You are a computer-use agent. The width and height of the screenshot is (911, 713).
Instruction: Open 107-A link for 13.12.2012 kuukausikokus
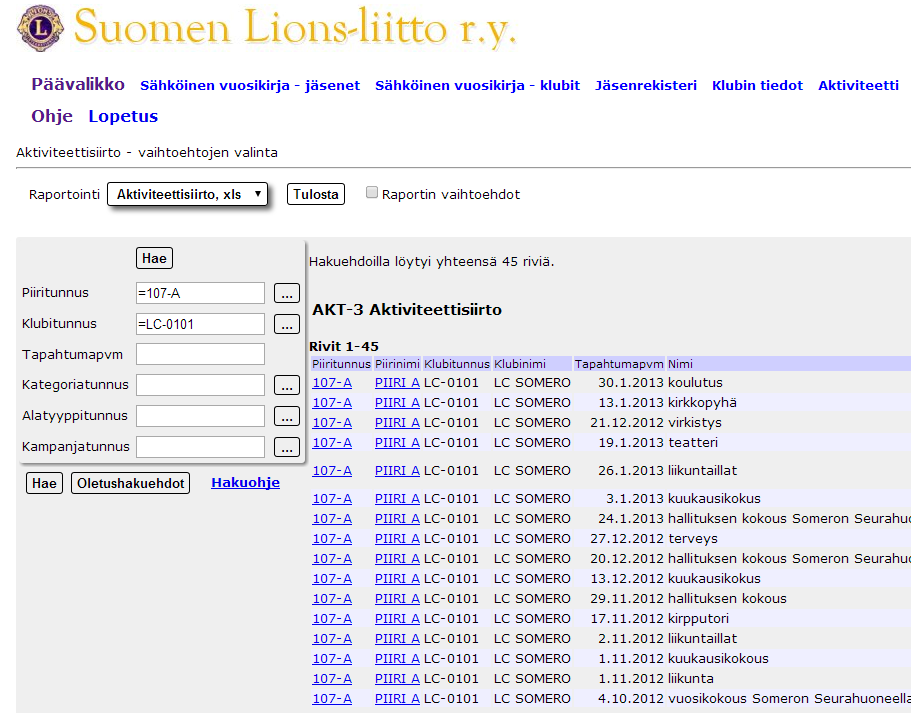(x=332, y=579)
